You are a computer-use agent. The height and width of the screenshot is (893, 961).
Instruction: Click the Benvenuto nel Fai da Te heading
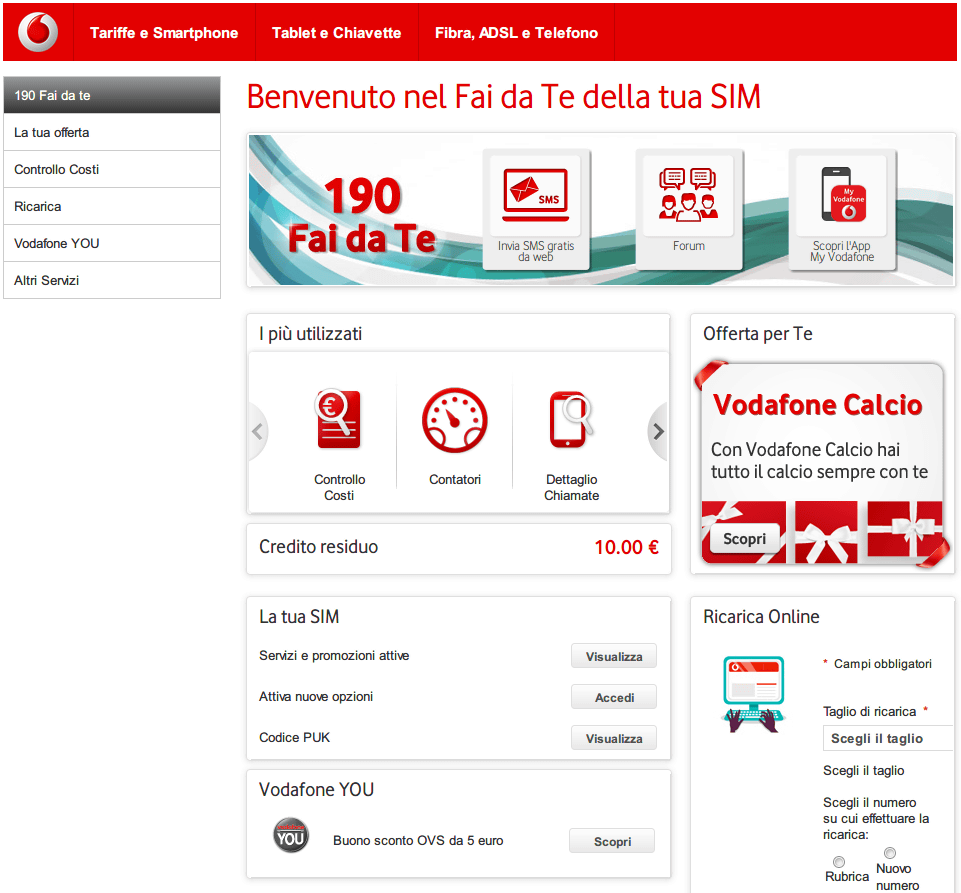click(504, 97)
